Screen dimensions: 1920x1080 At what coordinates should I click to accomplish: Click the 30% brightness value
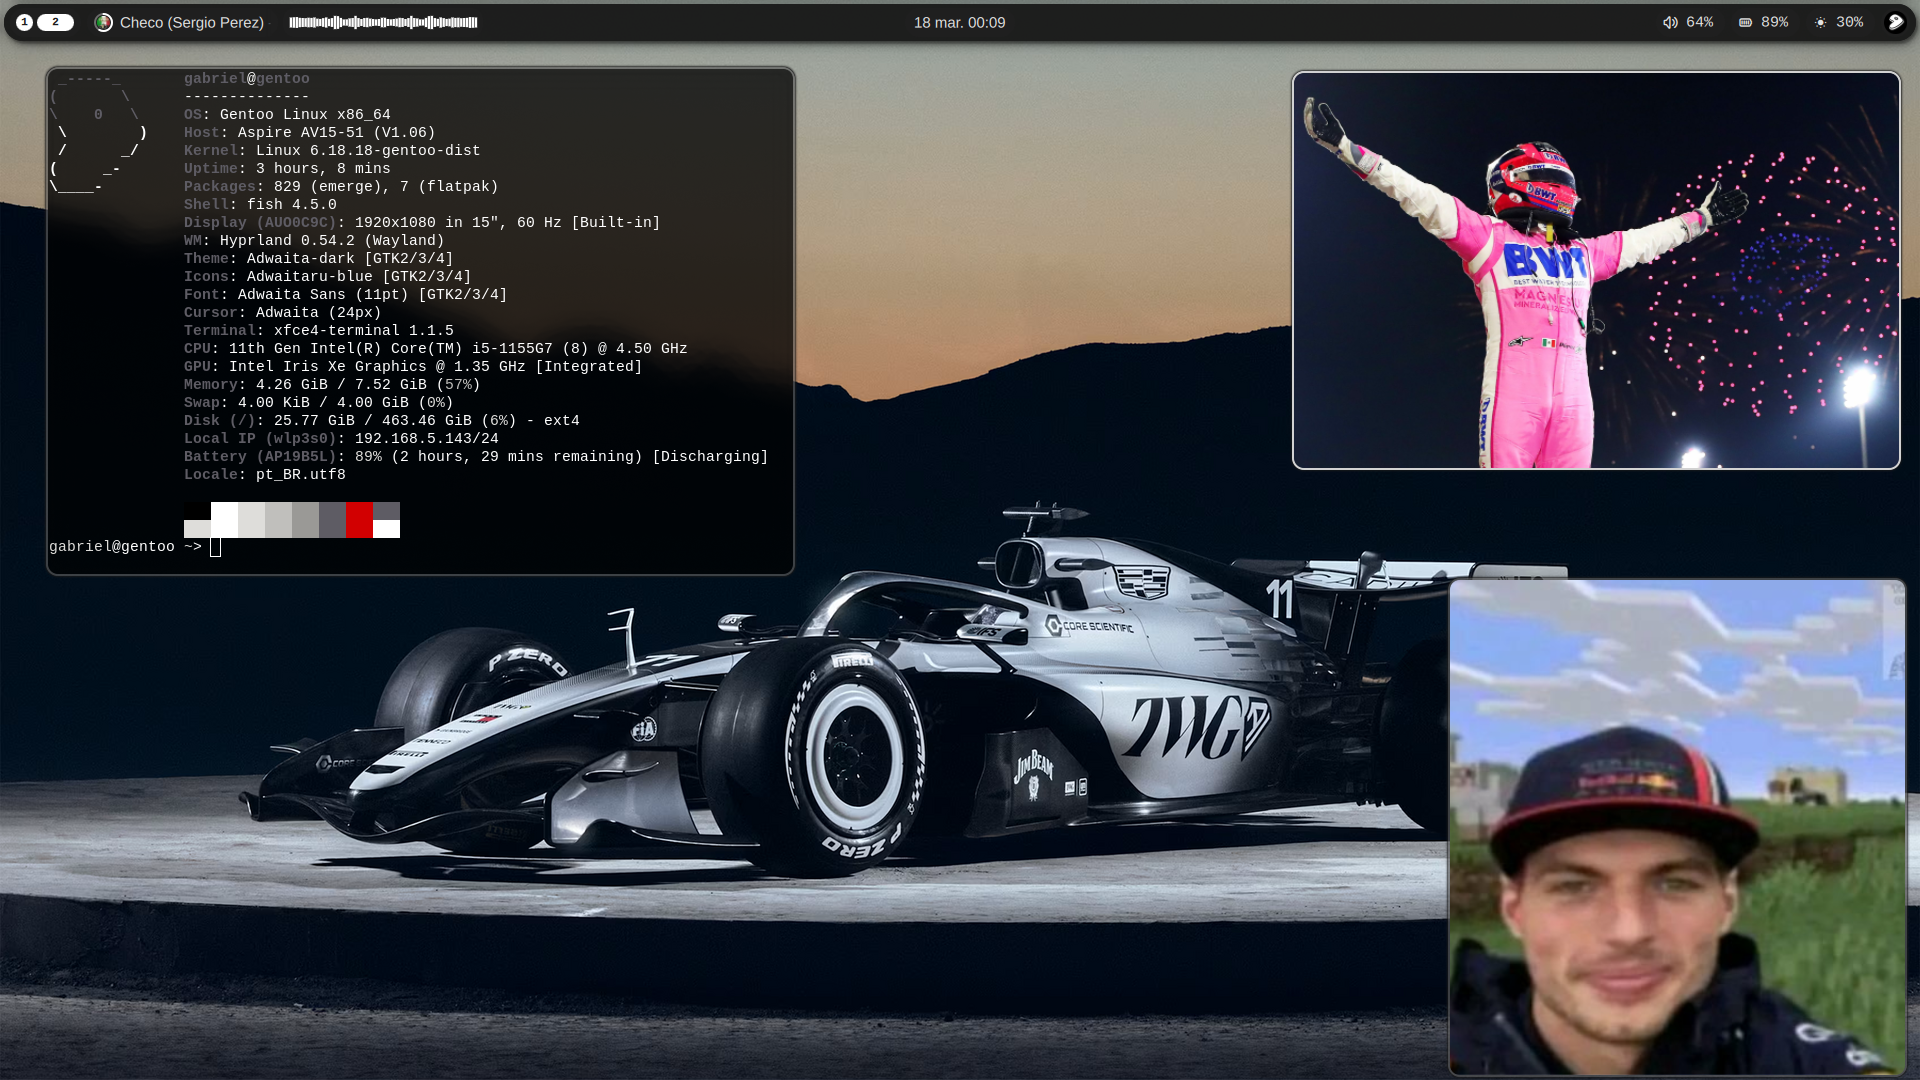[x=1849, y=22]
